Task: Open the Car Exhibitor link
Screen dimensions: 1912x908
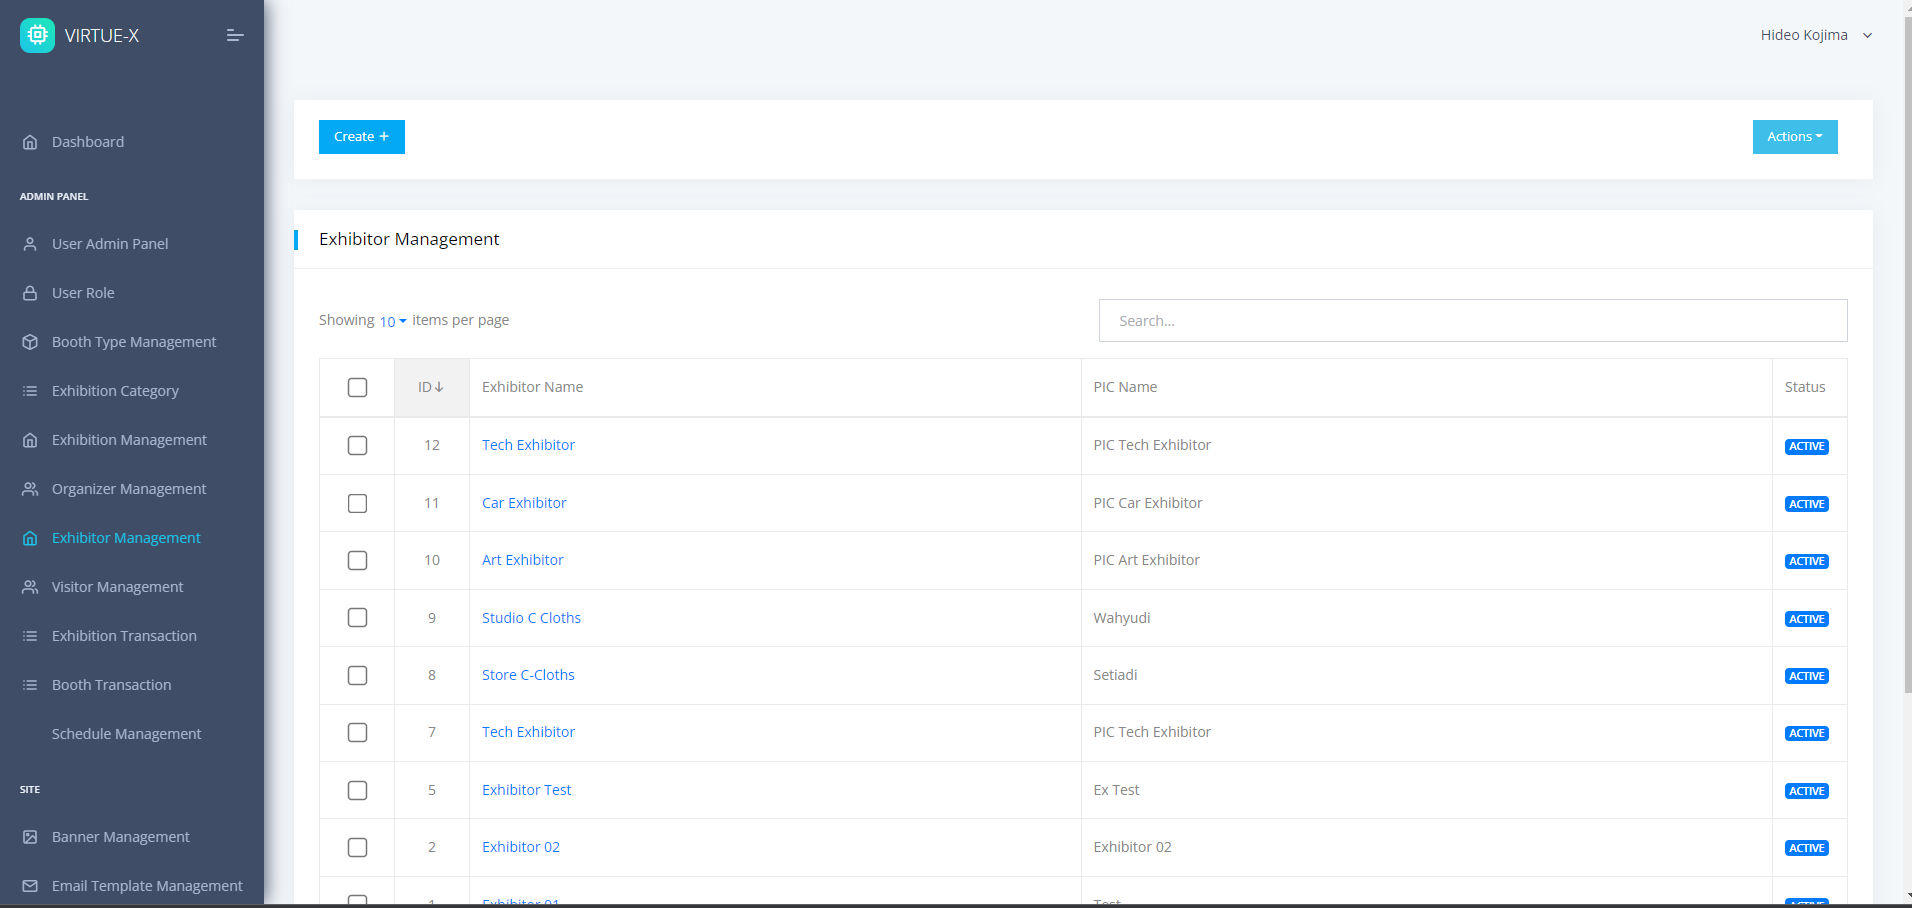Action: (x=524, y=503)
